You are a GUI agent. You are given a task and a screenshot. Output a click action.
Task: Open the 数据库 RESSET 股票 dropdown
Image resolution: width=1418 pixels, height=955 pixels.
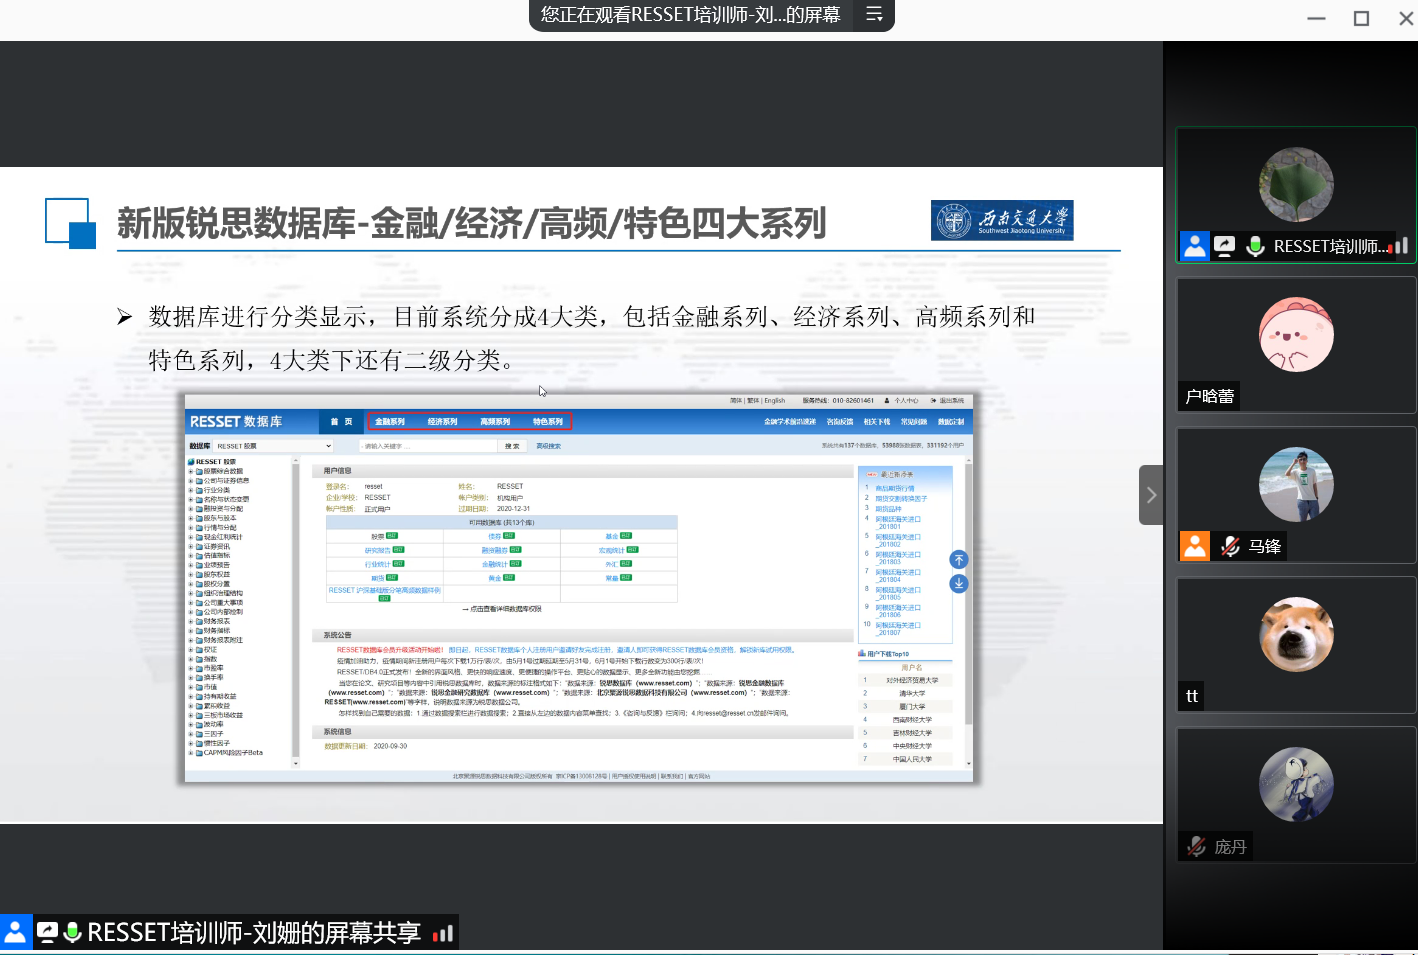tap(273, 446)
